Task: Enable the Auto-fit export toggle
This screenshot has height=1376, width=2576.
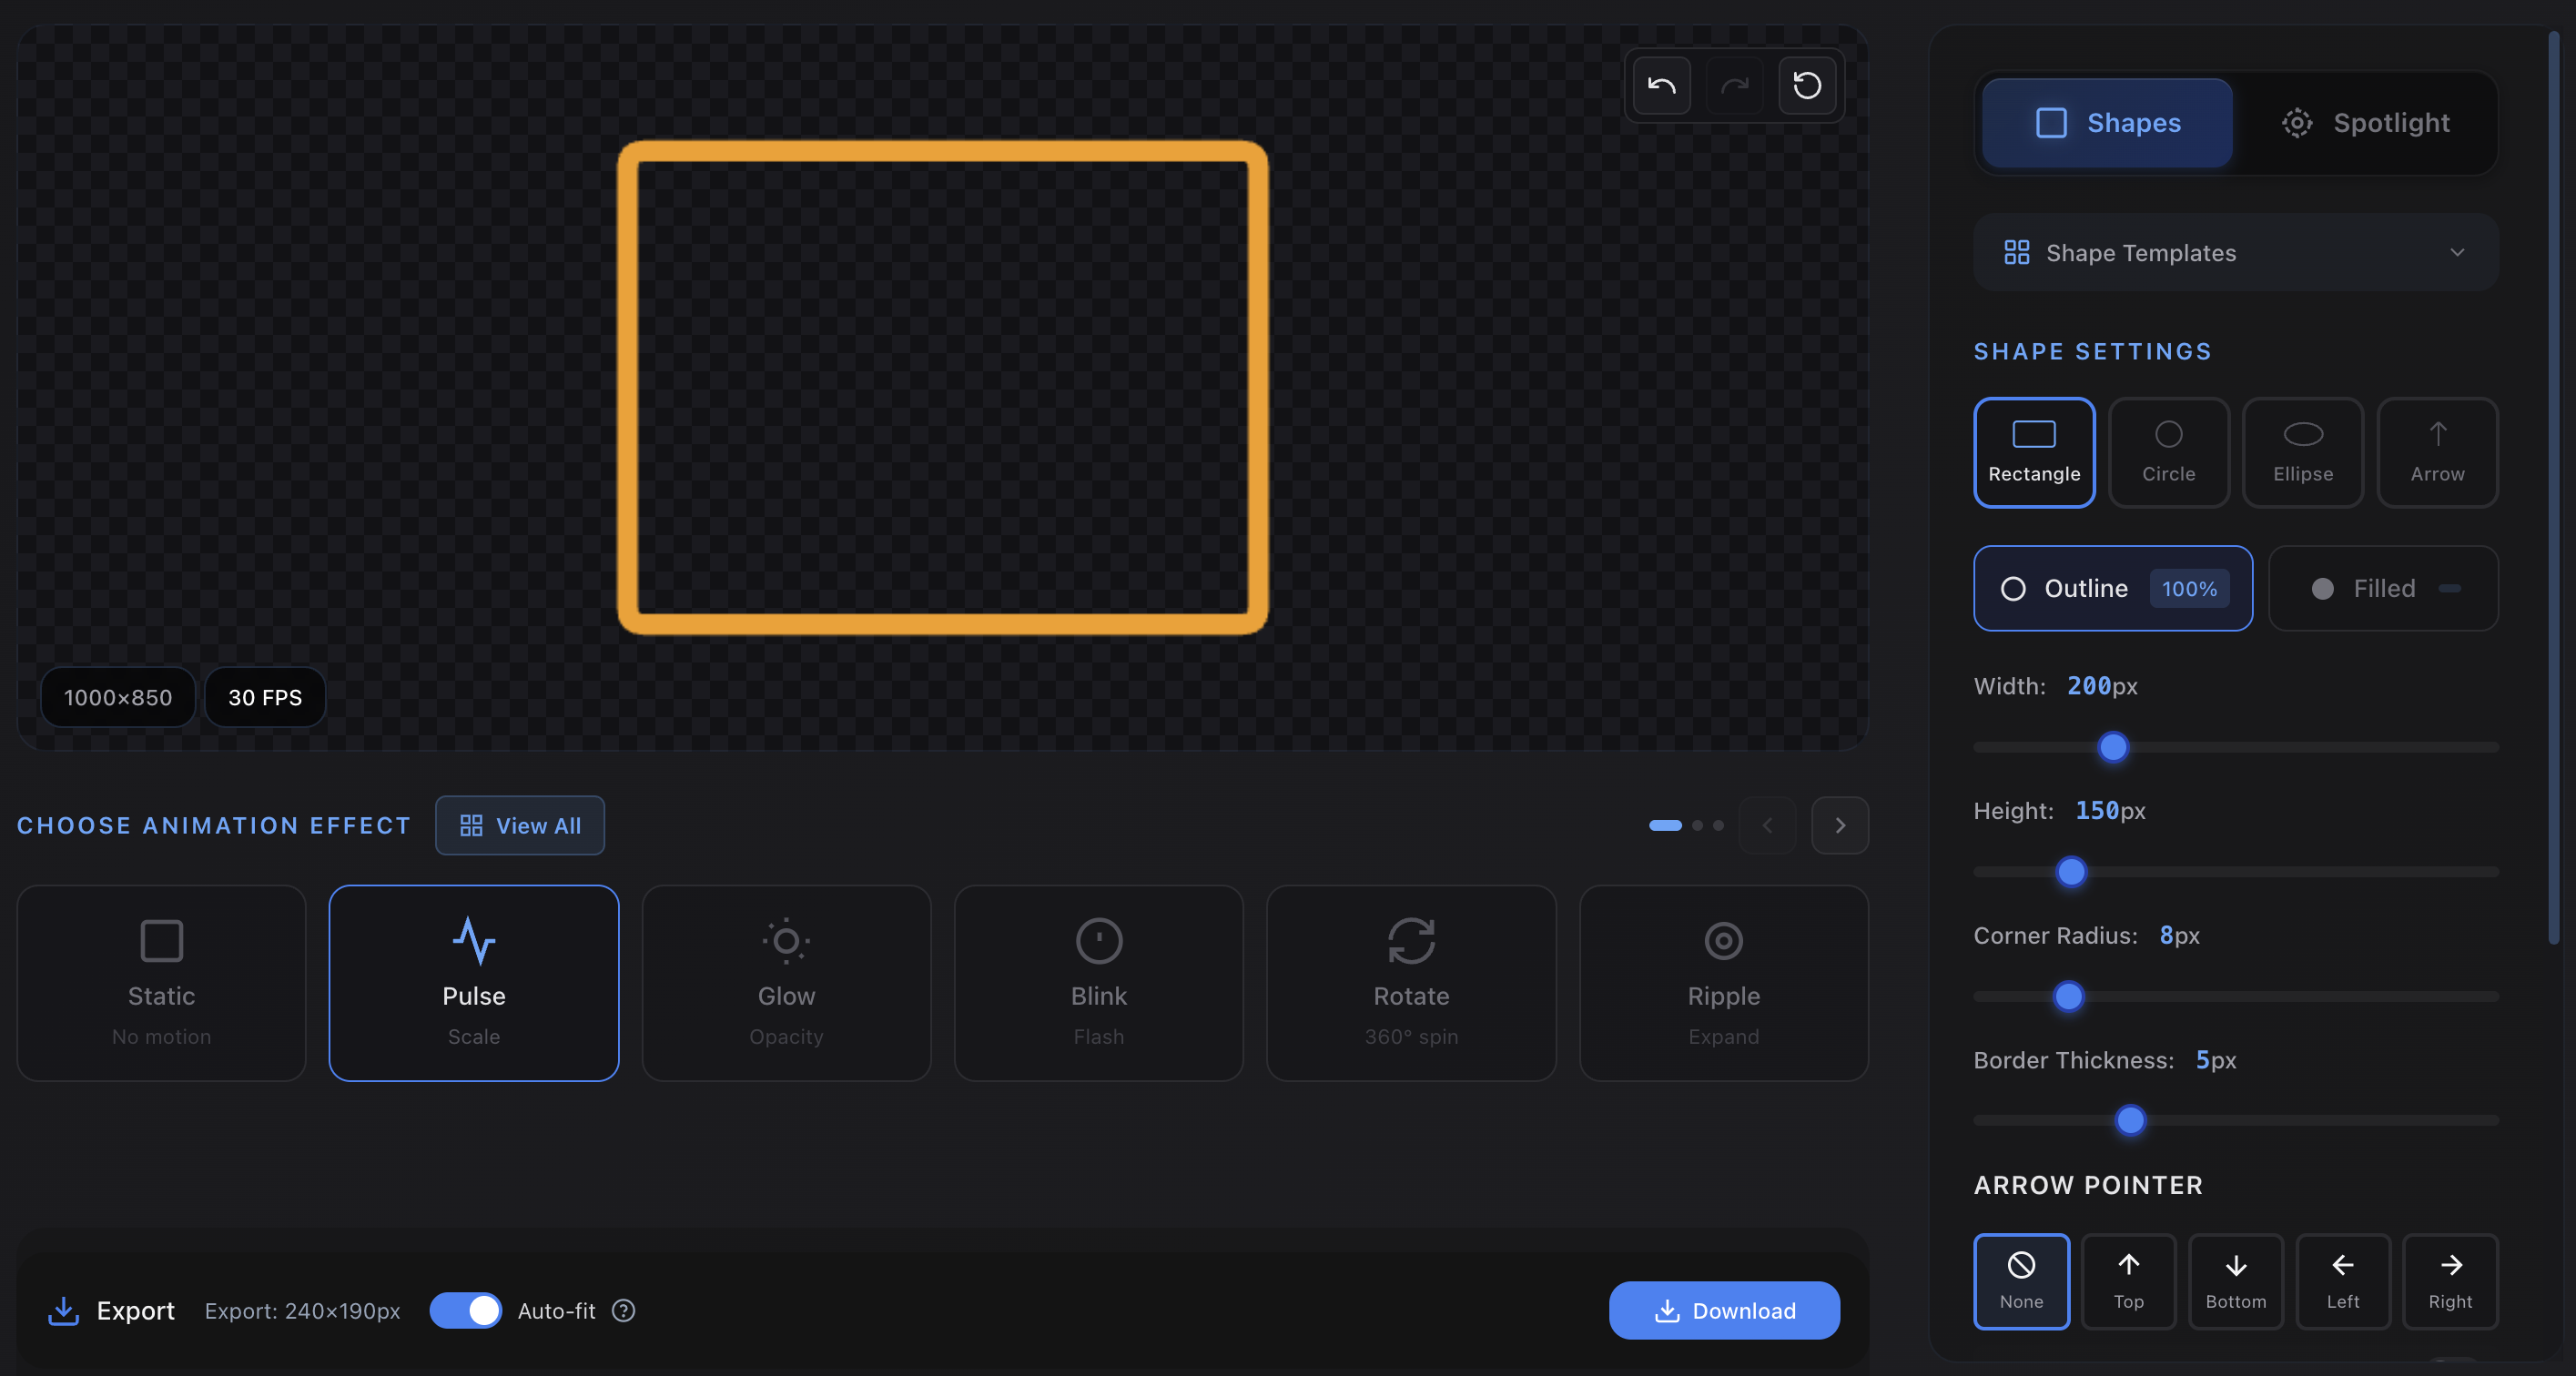Action: pyautogui.click(x=466, y=1310)
